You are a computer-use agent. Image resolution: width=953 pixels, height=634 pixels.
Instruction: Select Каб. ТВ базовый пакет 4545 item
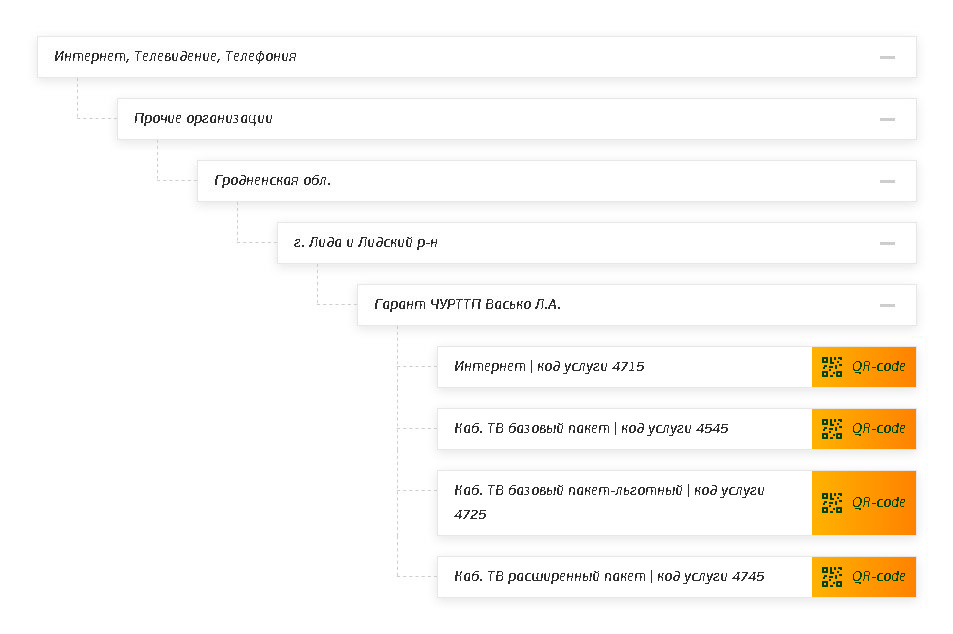coord(624,429)
